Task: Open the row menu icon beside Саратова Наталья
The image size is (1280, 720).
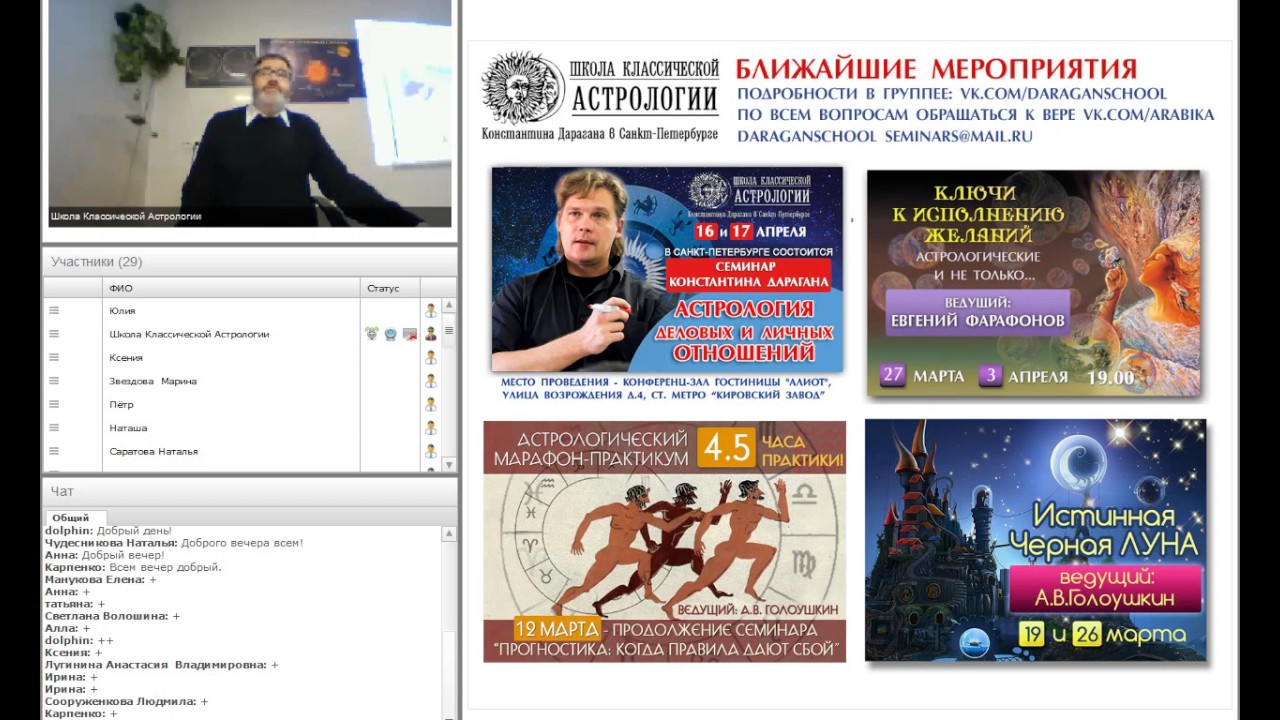Action: [54, 452]
